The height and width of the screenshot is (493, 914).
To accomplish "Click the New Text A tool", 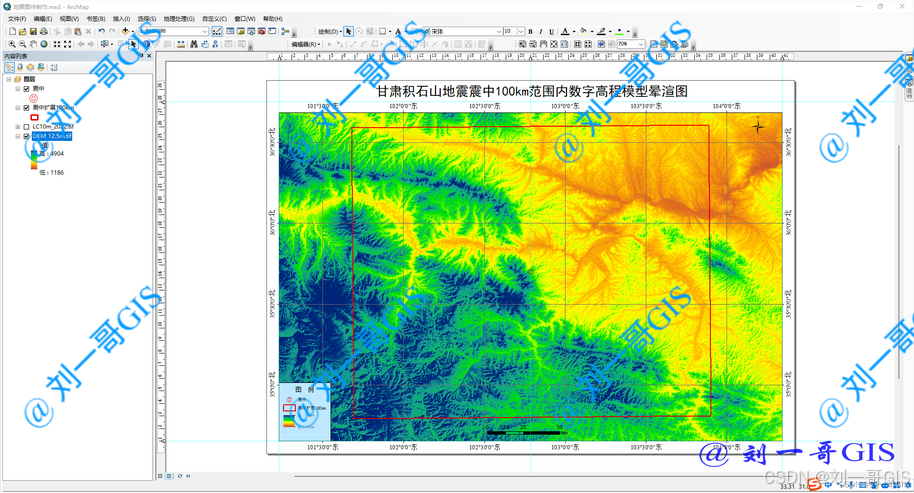I will pos(398,31).
